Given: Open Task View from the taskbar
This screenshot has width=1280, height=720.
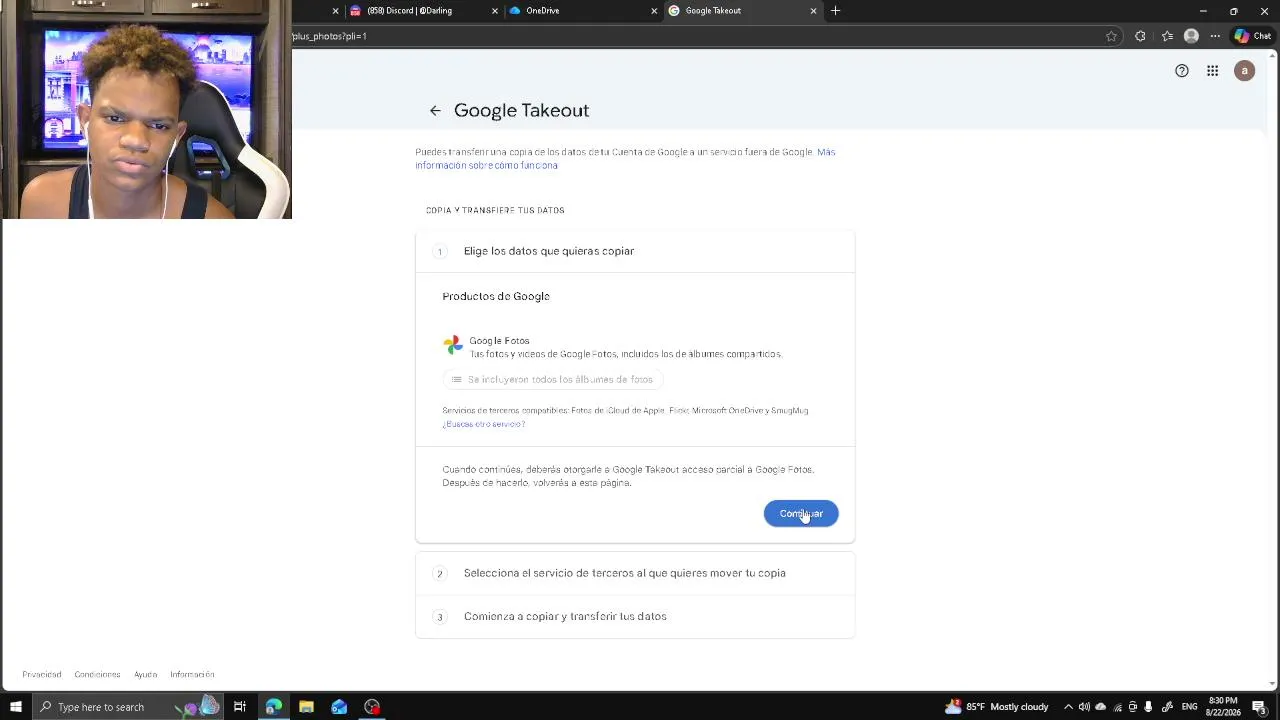Looking at the screenshot, I should click(x=240, y=707).
